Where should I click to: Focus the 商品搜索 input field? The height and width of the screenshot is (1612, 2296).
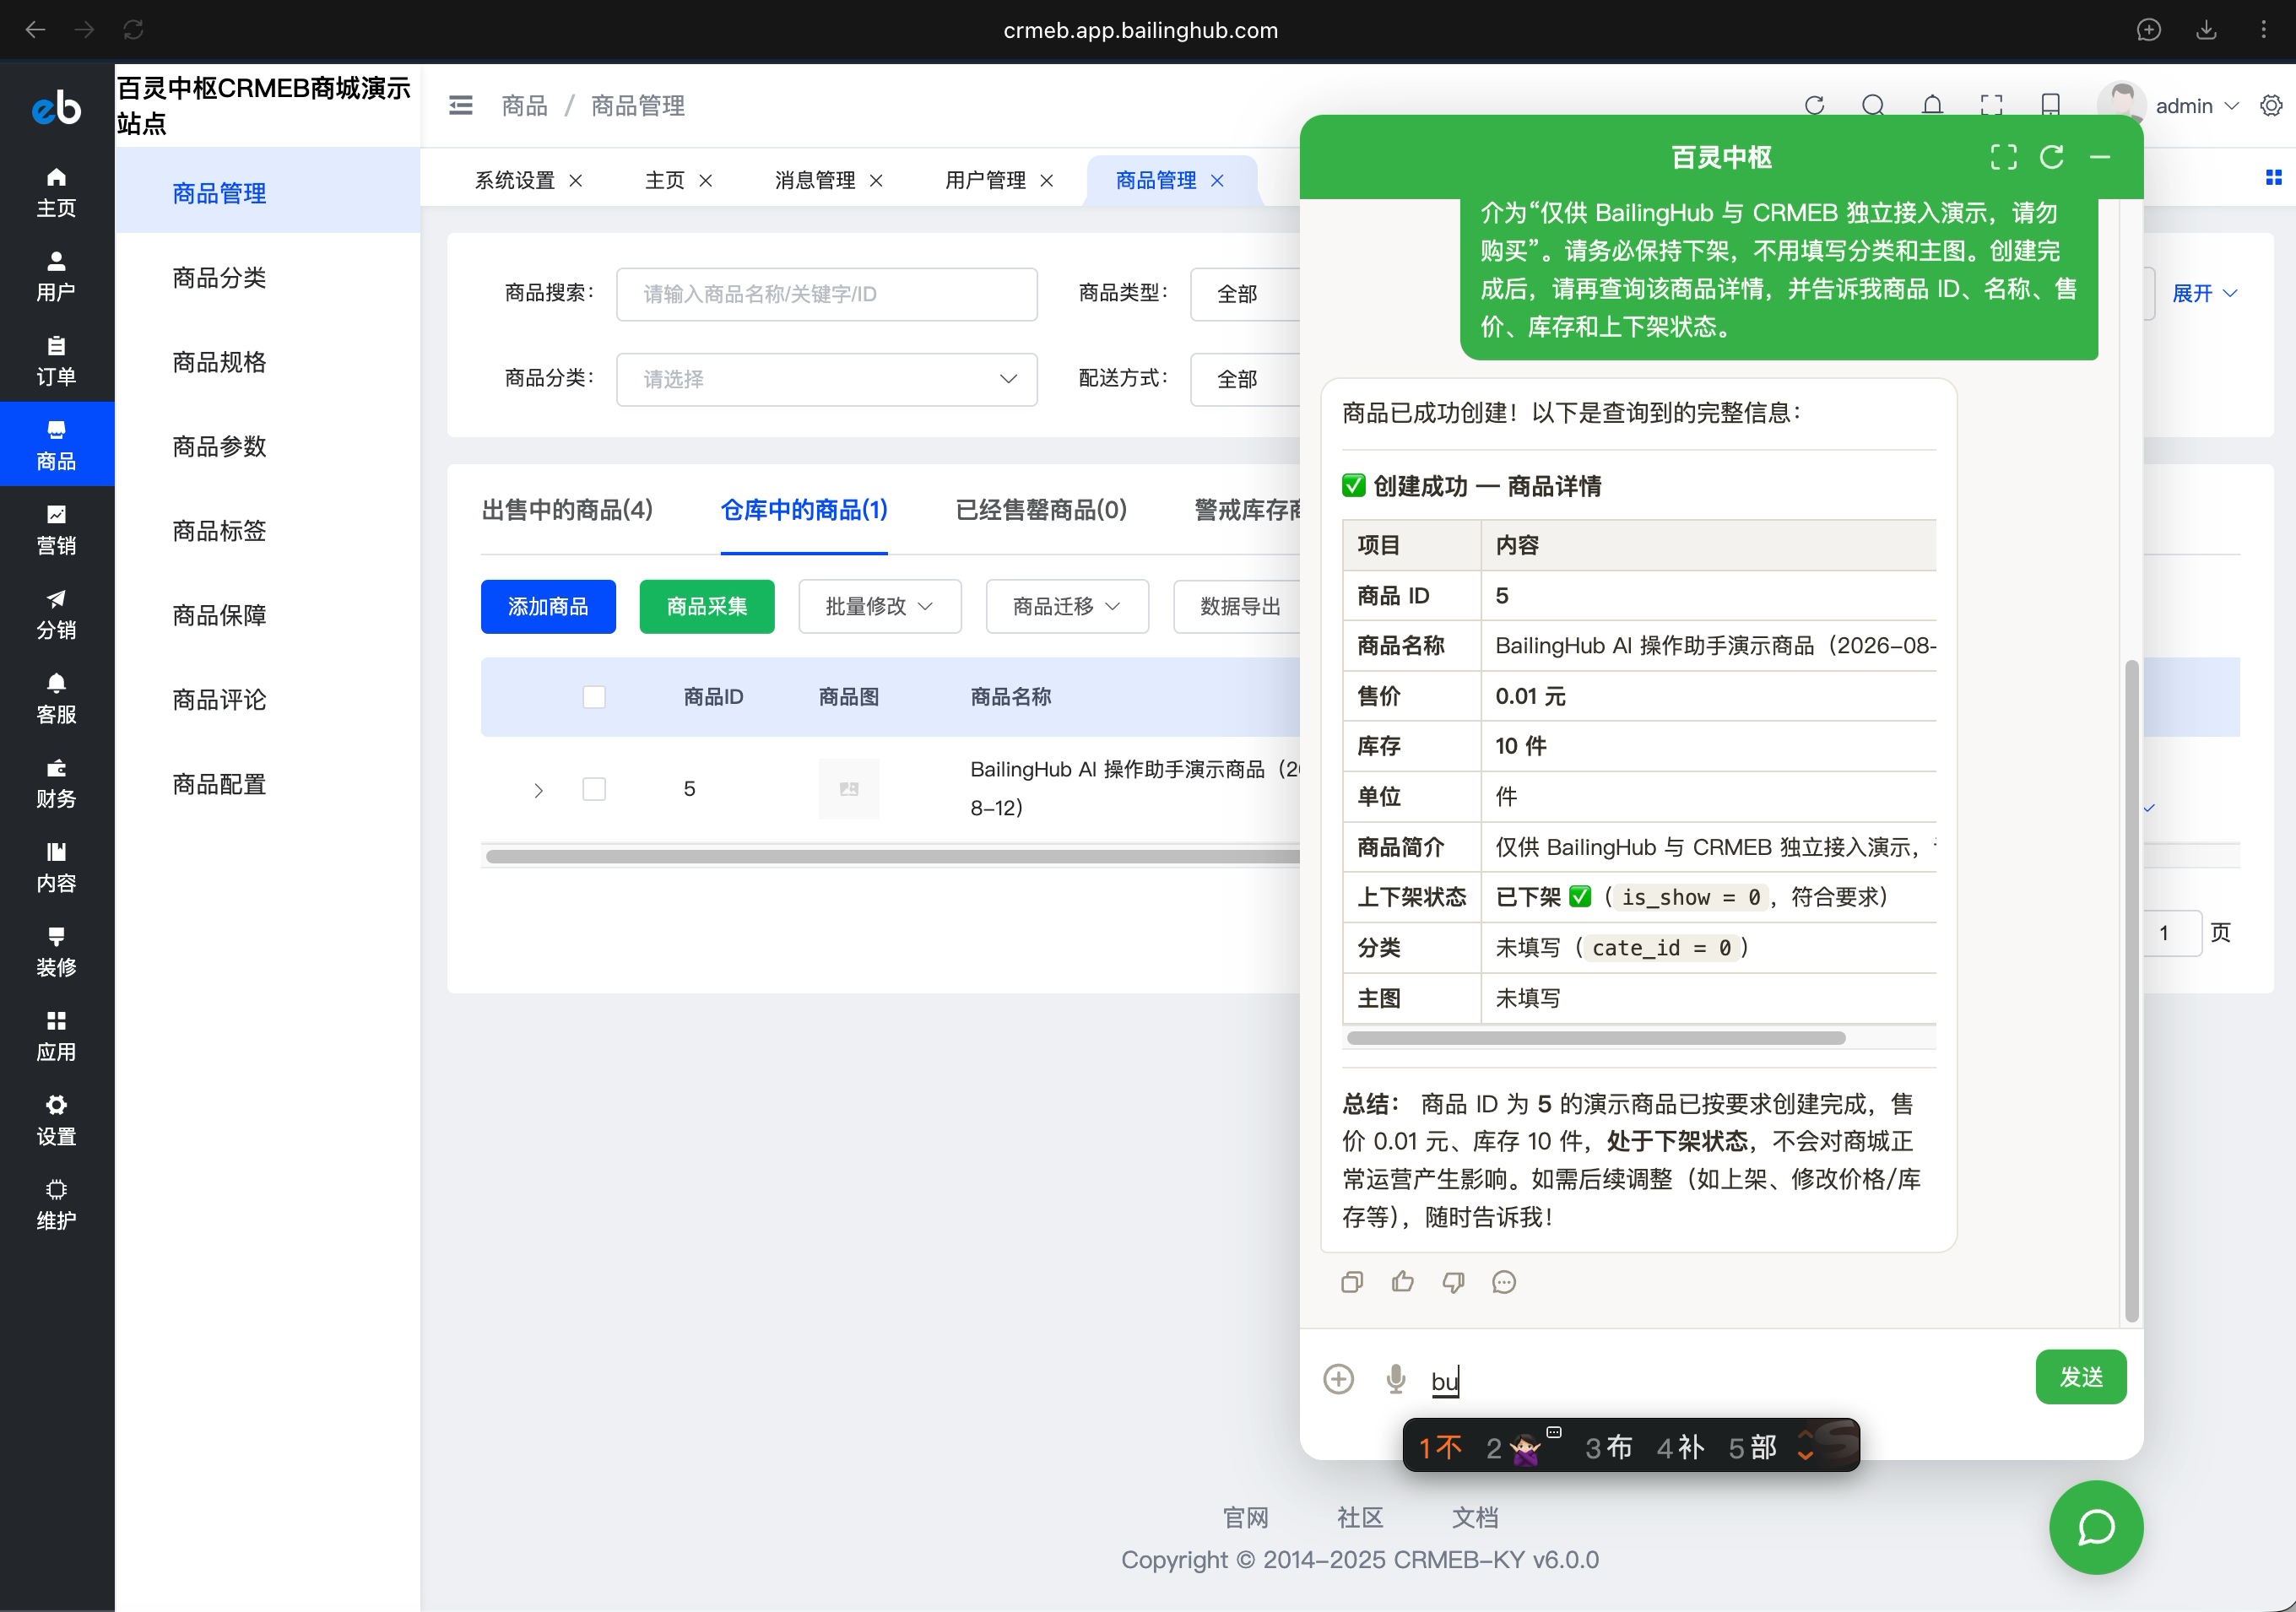click(826, 293)
